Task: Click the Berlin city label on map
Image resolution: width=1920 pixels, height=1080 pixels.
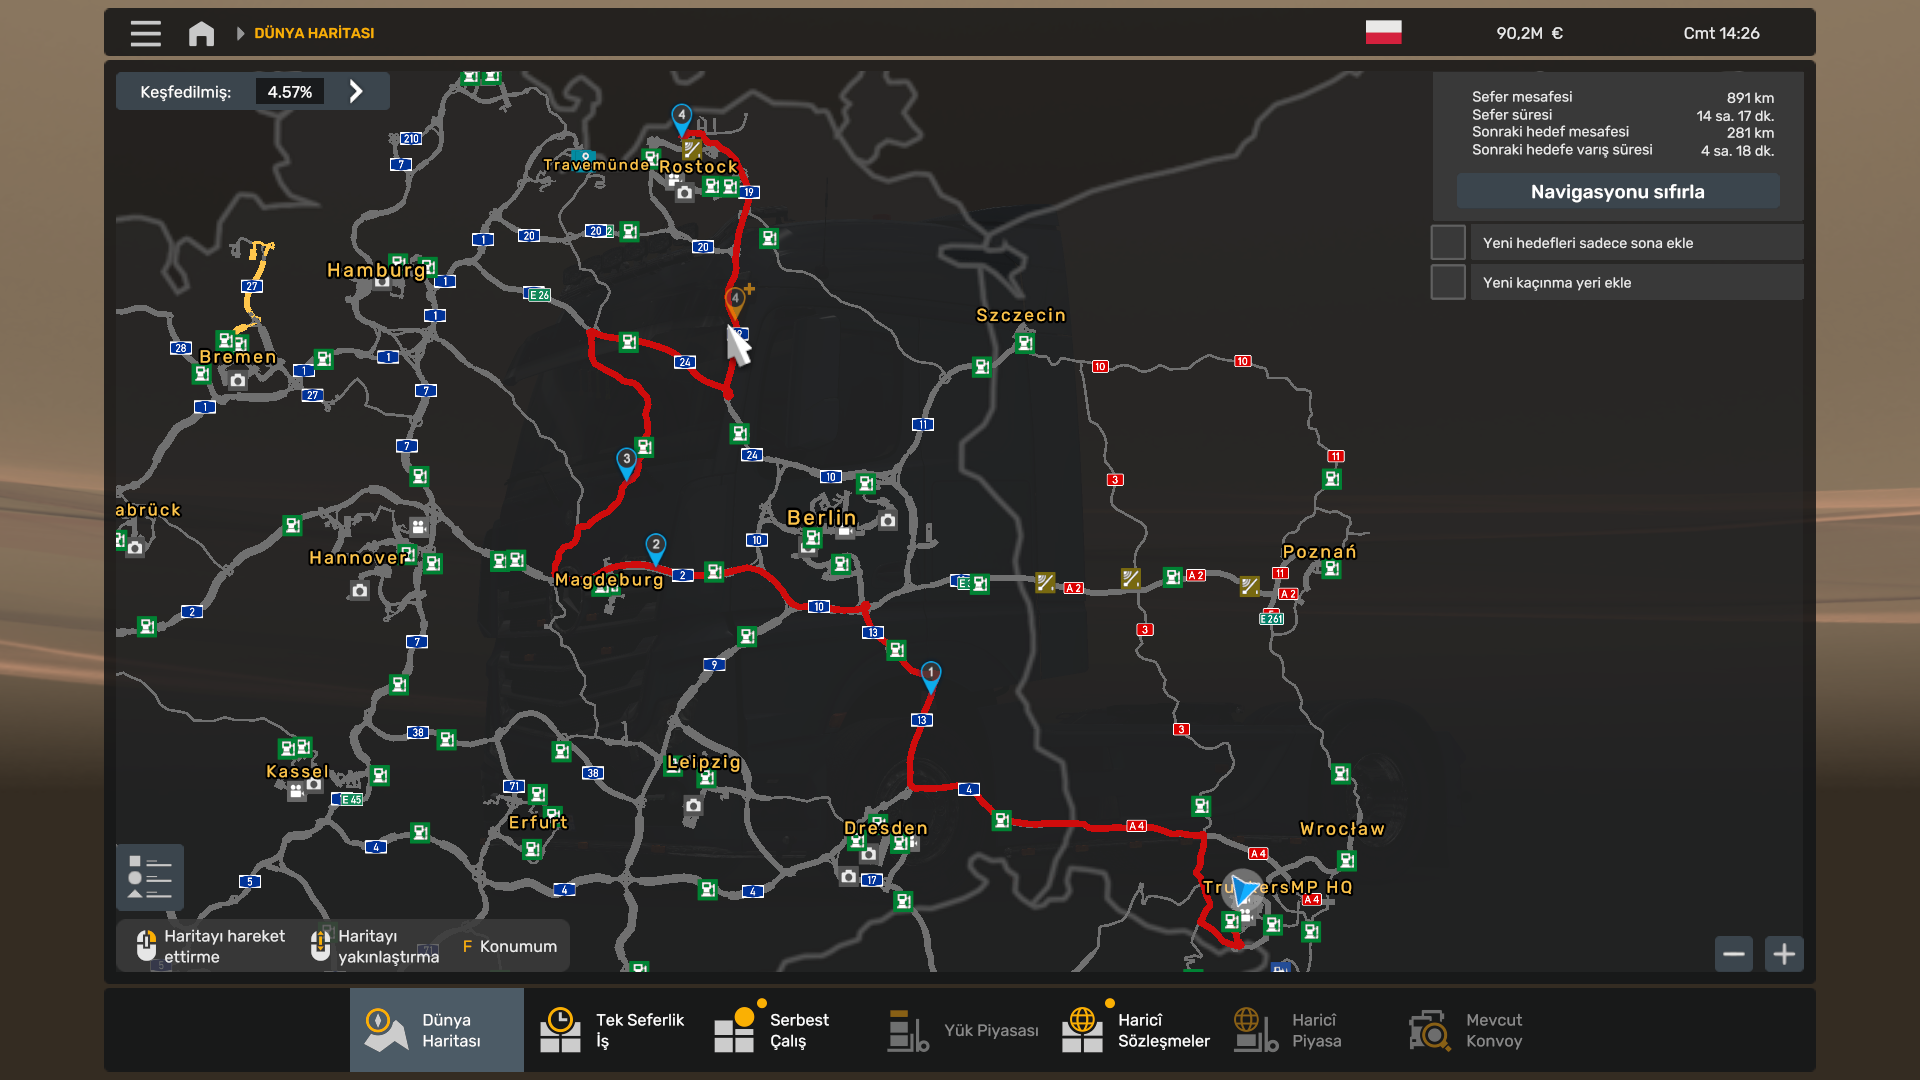Action: 821,518
